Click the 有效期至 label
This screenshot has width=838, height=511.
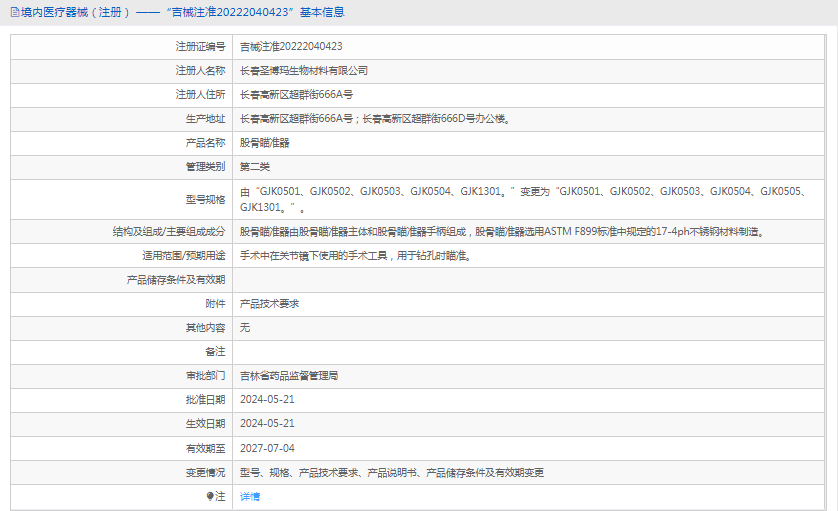pyautogui.click(x=205, y=448)
